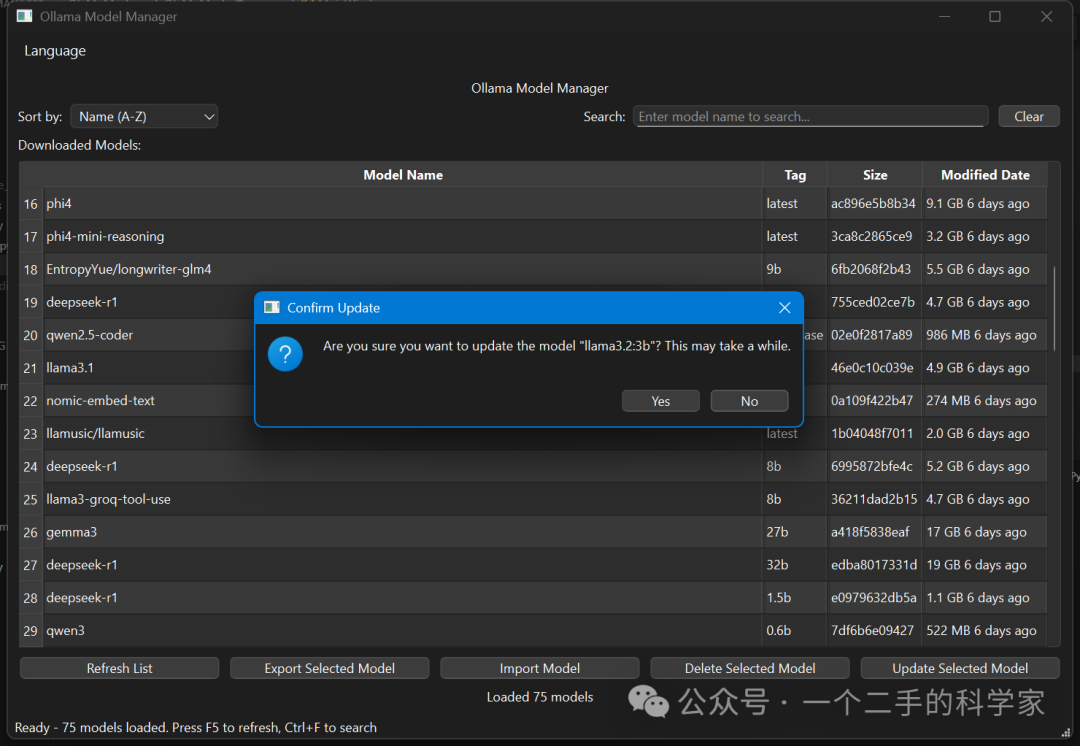Click the 32b tag cell
The image size is (1080, 746).
coord(795,565)
